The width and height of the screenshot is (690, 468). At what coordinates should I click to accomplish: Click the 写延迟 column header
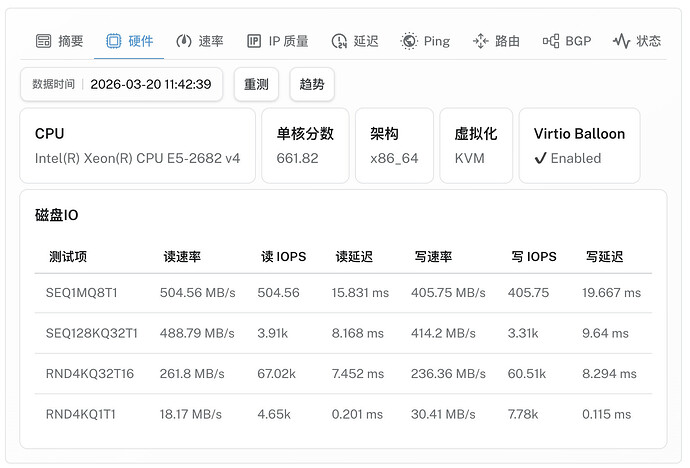point(604,256)
